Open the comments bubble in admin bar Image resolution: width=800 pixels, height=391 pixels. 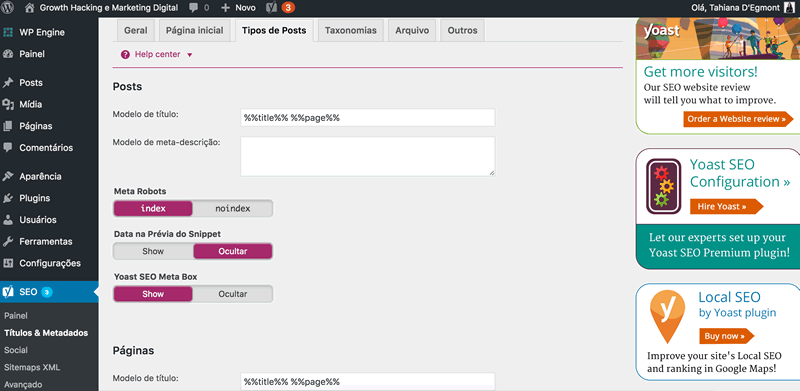click(194, 8)
